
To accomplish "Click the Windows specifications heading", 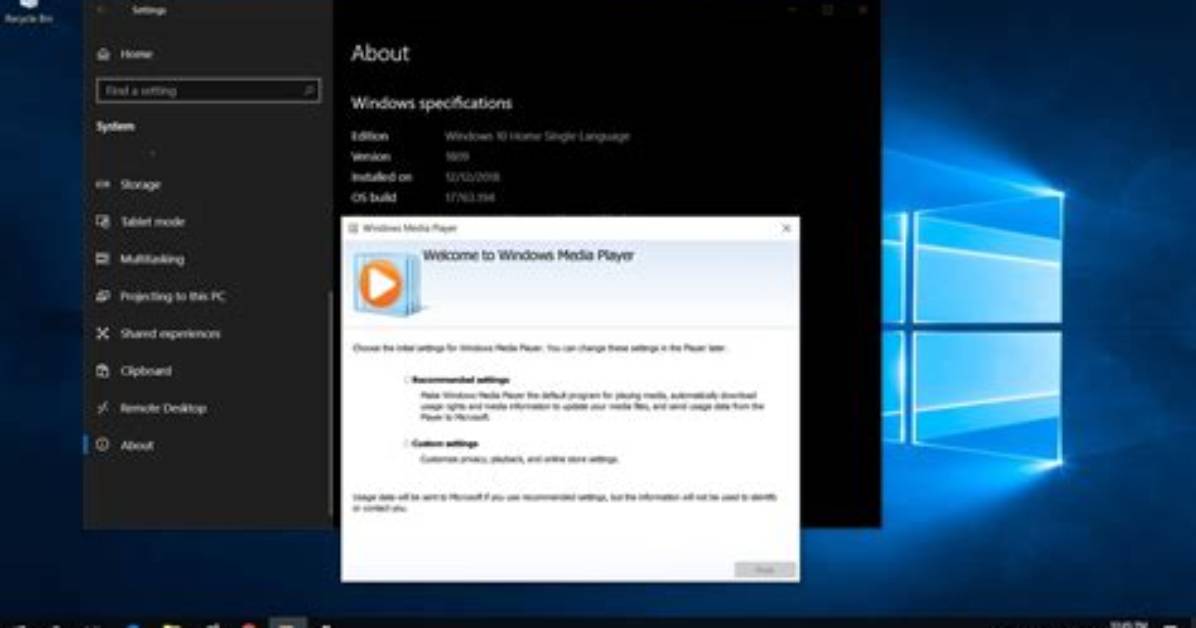I will 432,104.
